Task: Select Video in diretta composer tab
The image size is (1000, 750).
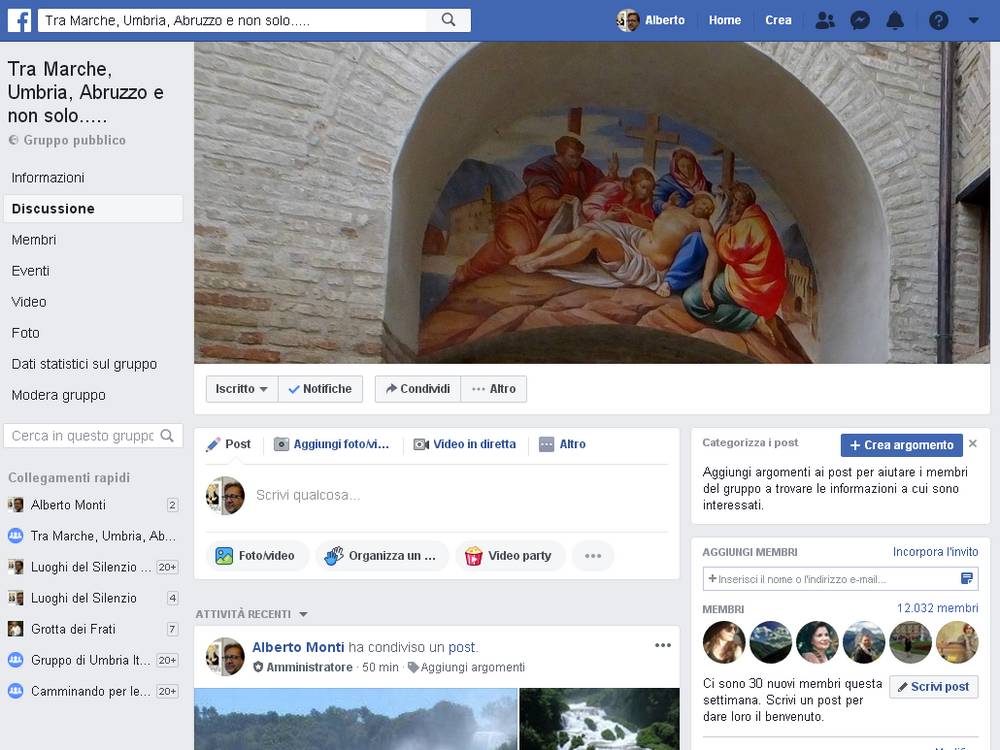Action: [x=465, y=445]
